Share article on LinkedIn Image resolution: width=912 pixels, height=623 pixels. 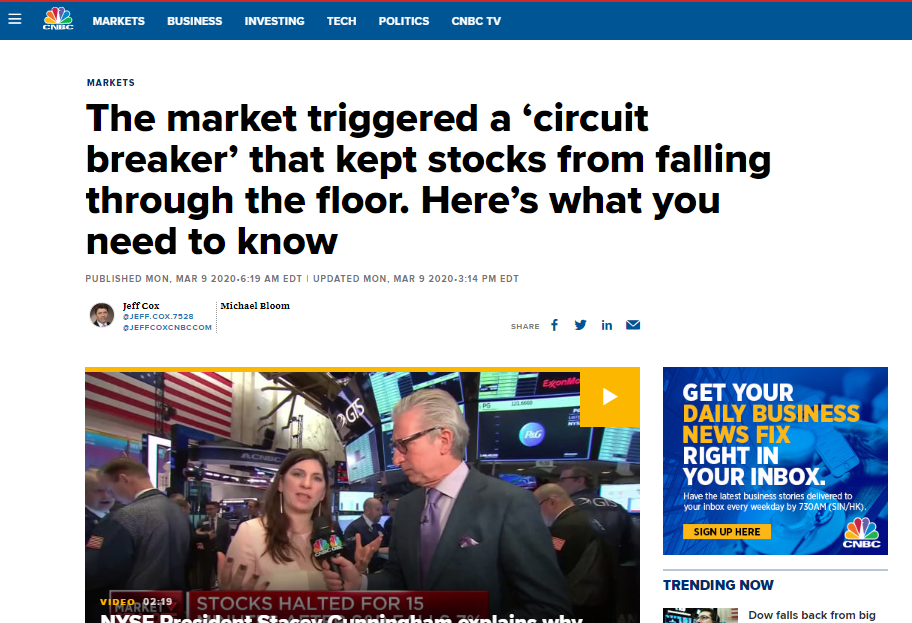[x=607, y=325]
